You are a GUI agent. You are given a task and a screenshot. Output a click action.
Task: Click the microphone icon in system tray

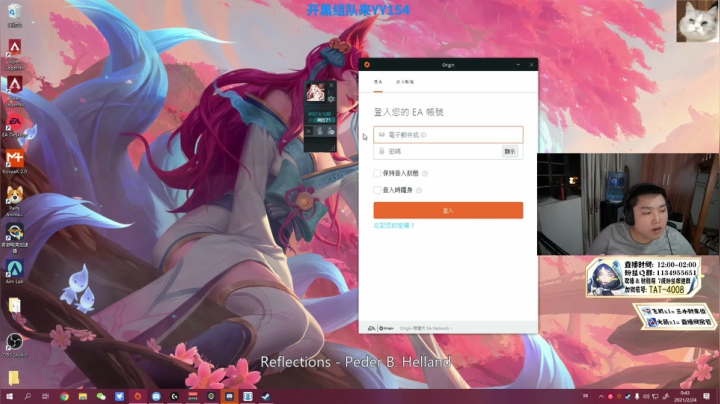pyautogui.click(x=637, y=396)
